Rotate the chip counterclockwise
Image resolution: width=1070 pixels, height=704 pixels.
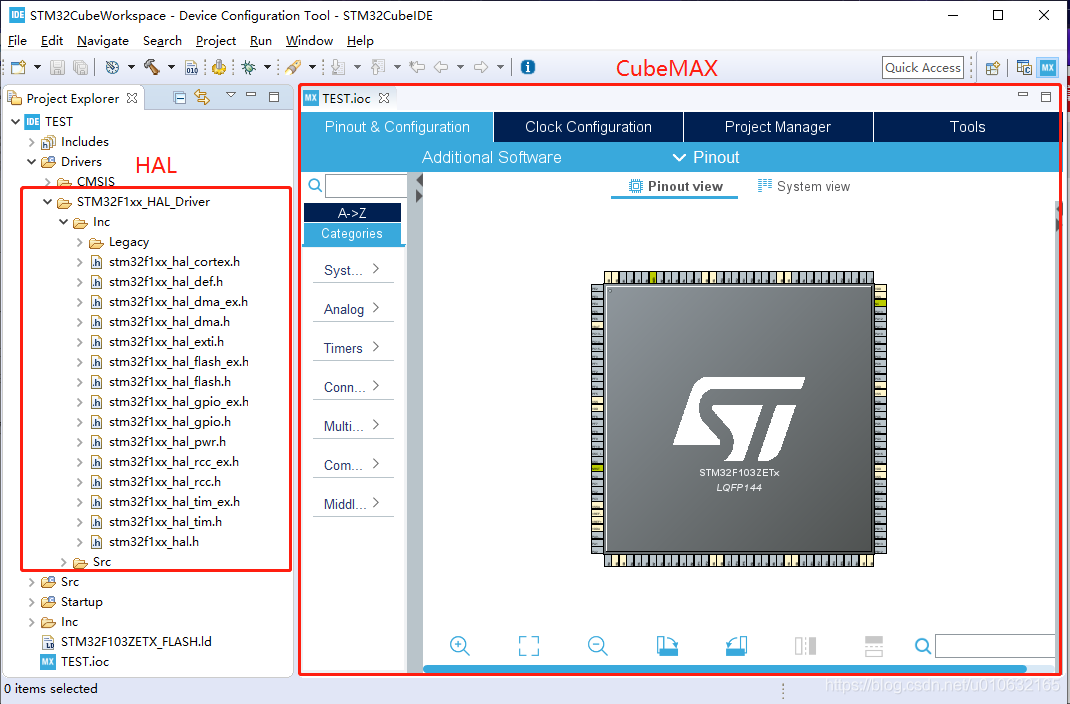[736, 645]
